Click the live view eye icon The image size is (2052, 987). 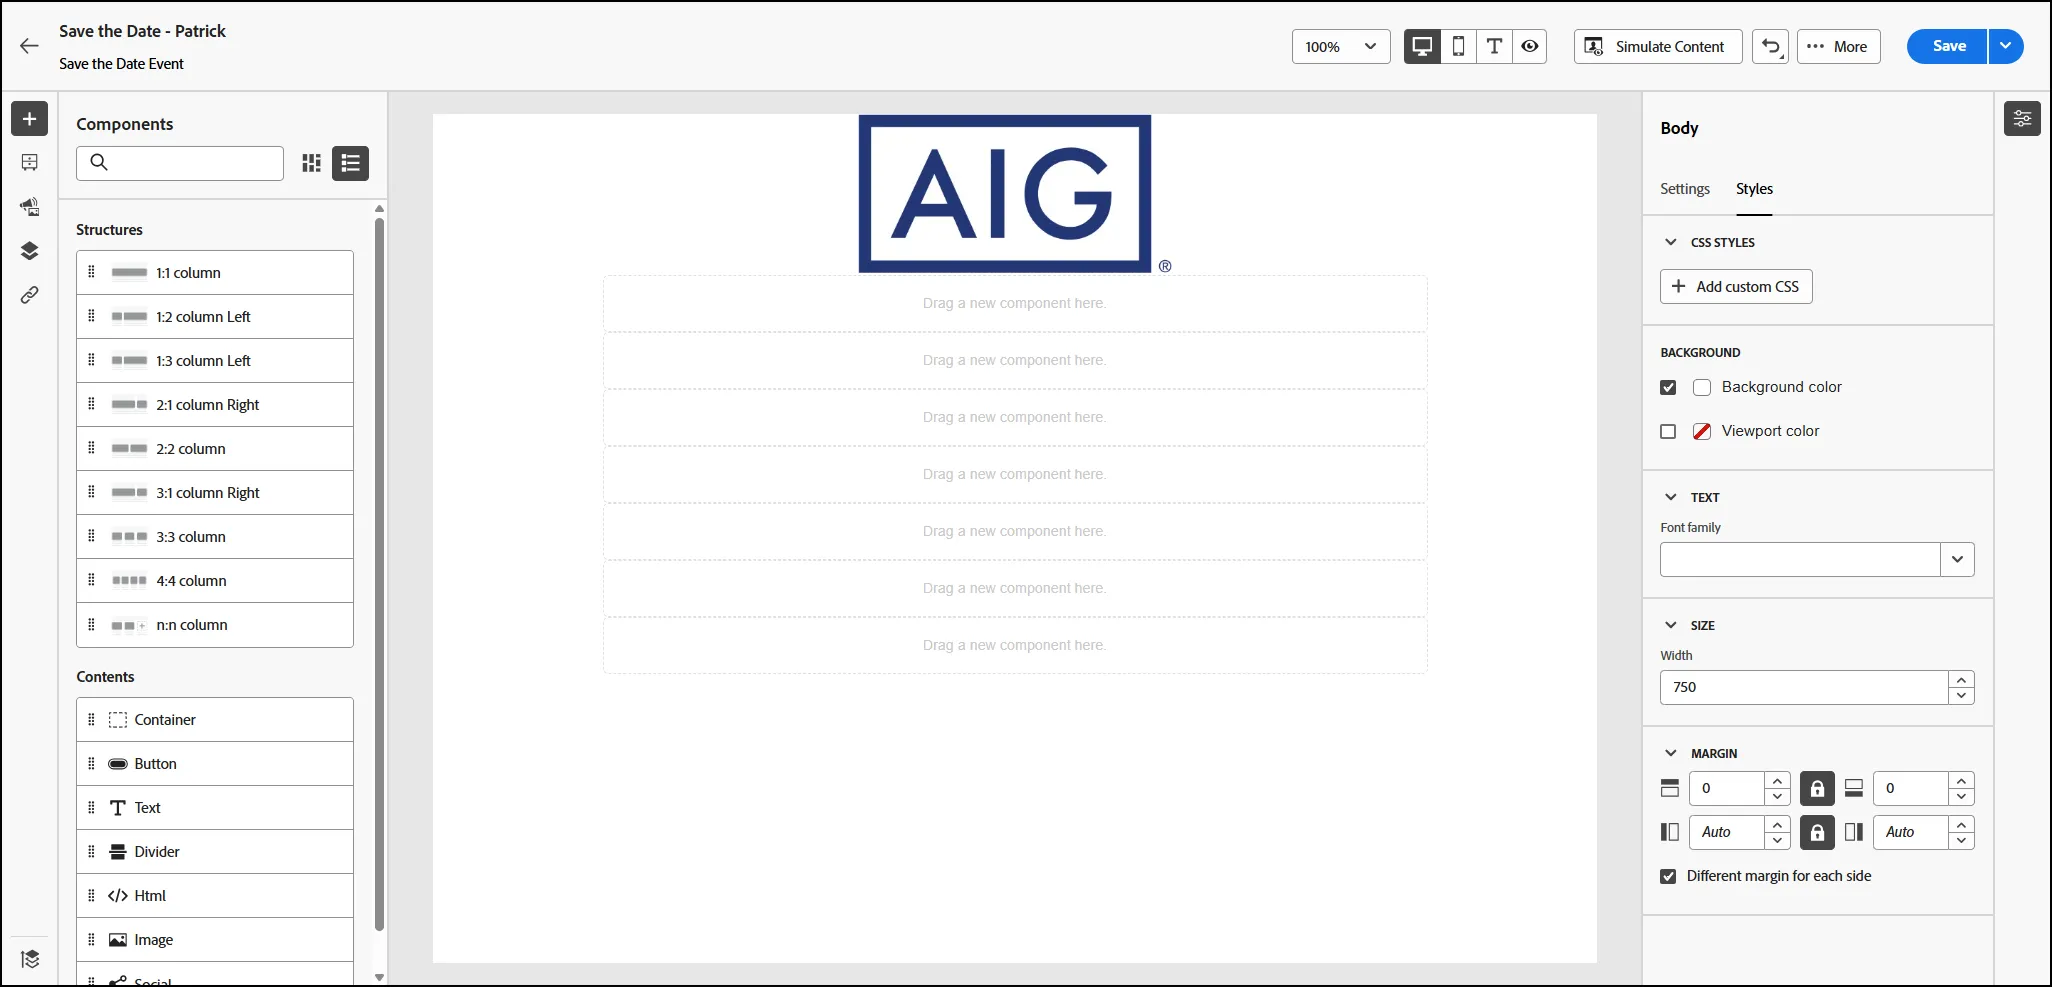point(1530,46)
